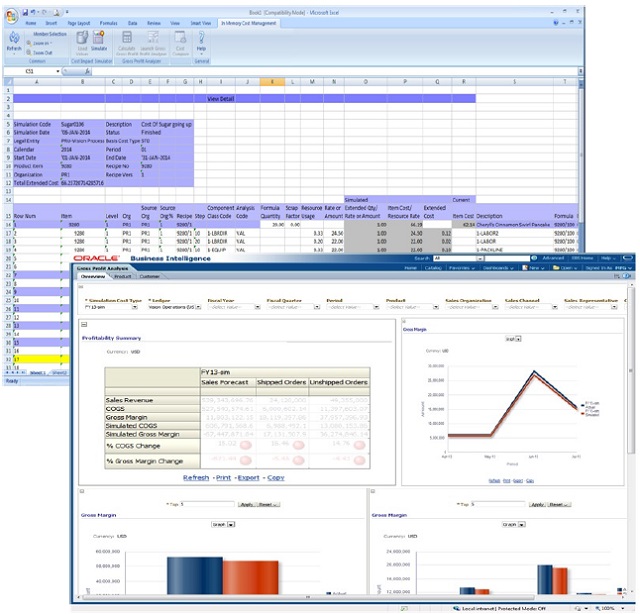
Task: Open dashboard page options icon
Action: tap(617, 276)
